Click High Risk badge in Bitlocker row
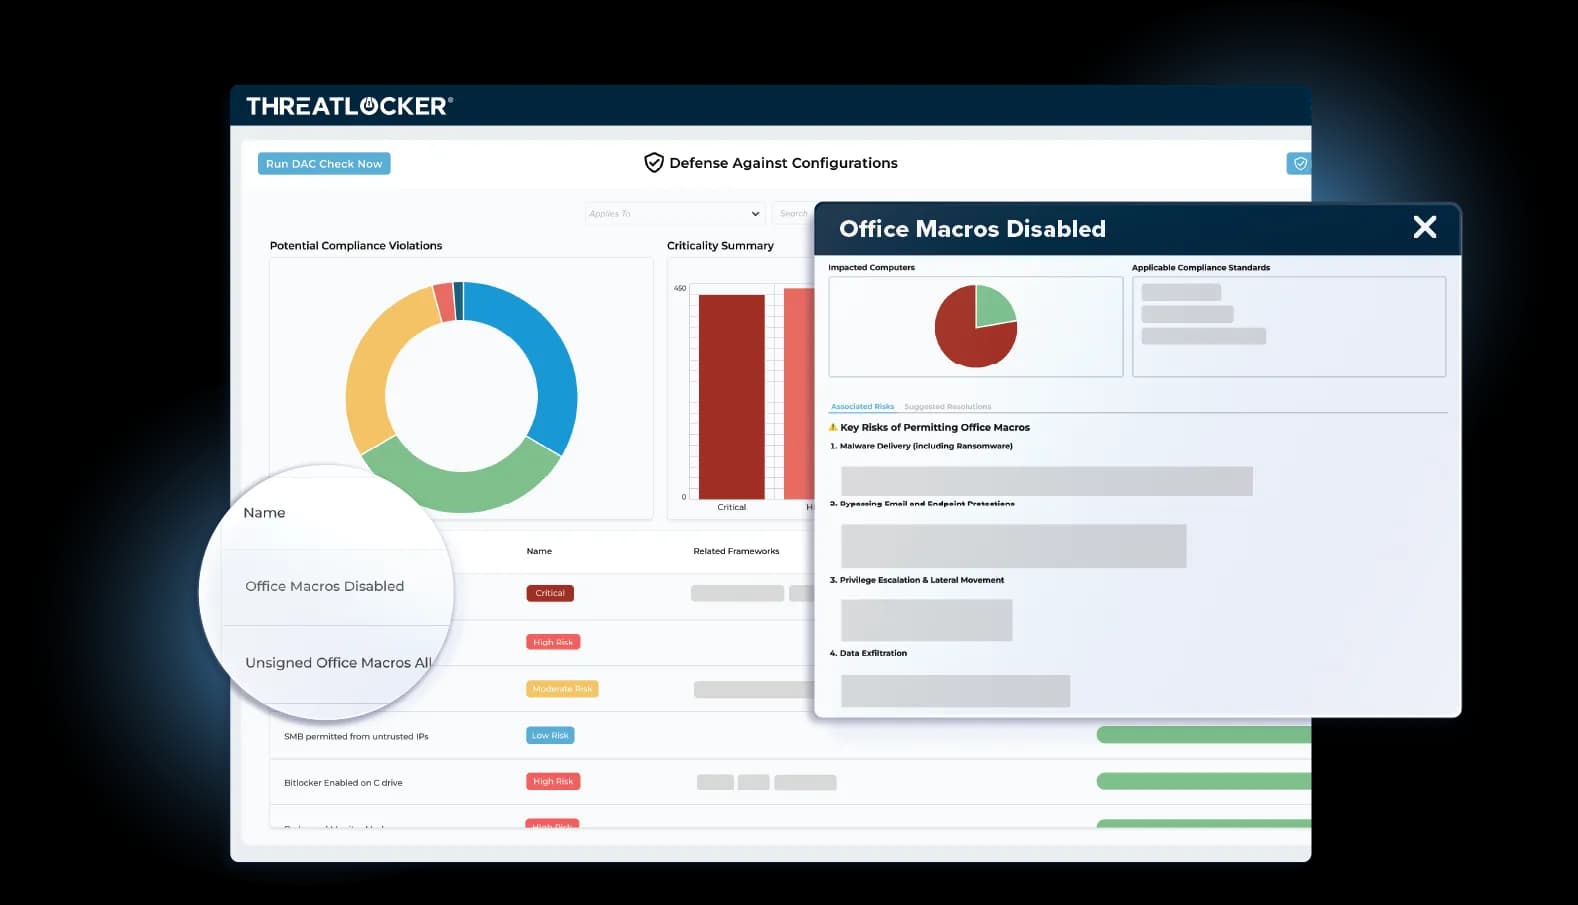 pyautogui.click(x=553, y=781)
